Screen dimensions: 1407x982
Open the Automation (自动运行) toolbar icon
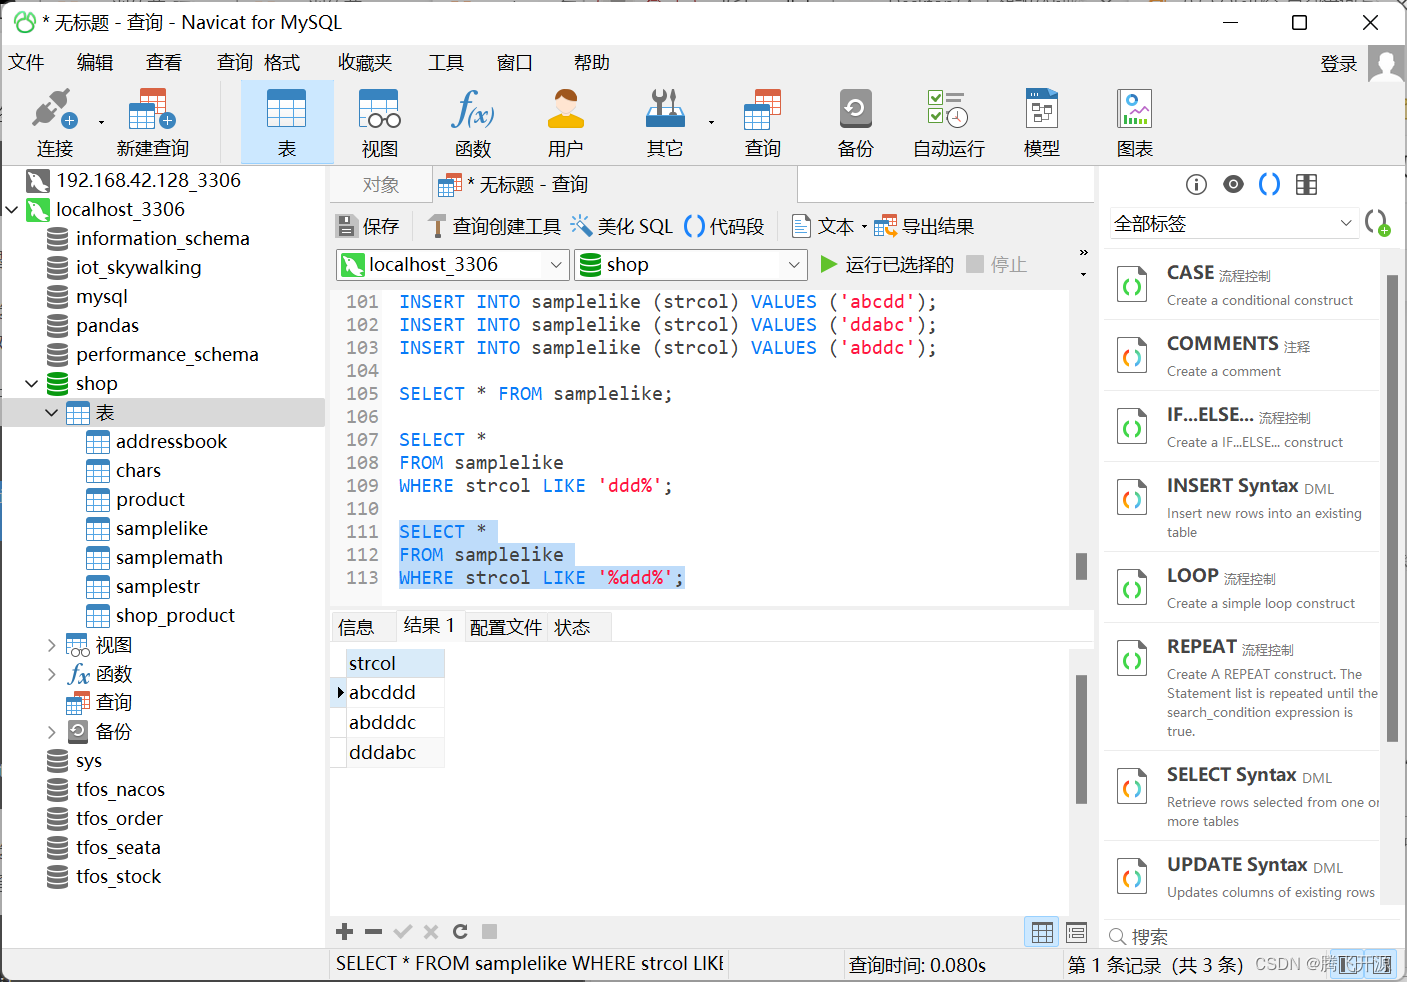(949, 122)
